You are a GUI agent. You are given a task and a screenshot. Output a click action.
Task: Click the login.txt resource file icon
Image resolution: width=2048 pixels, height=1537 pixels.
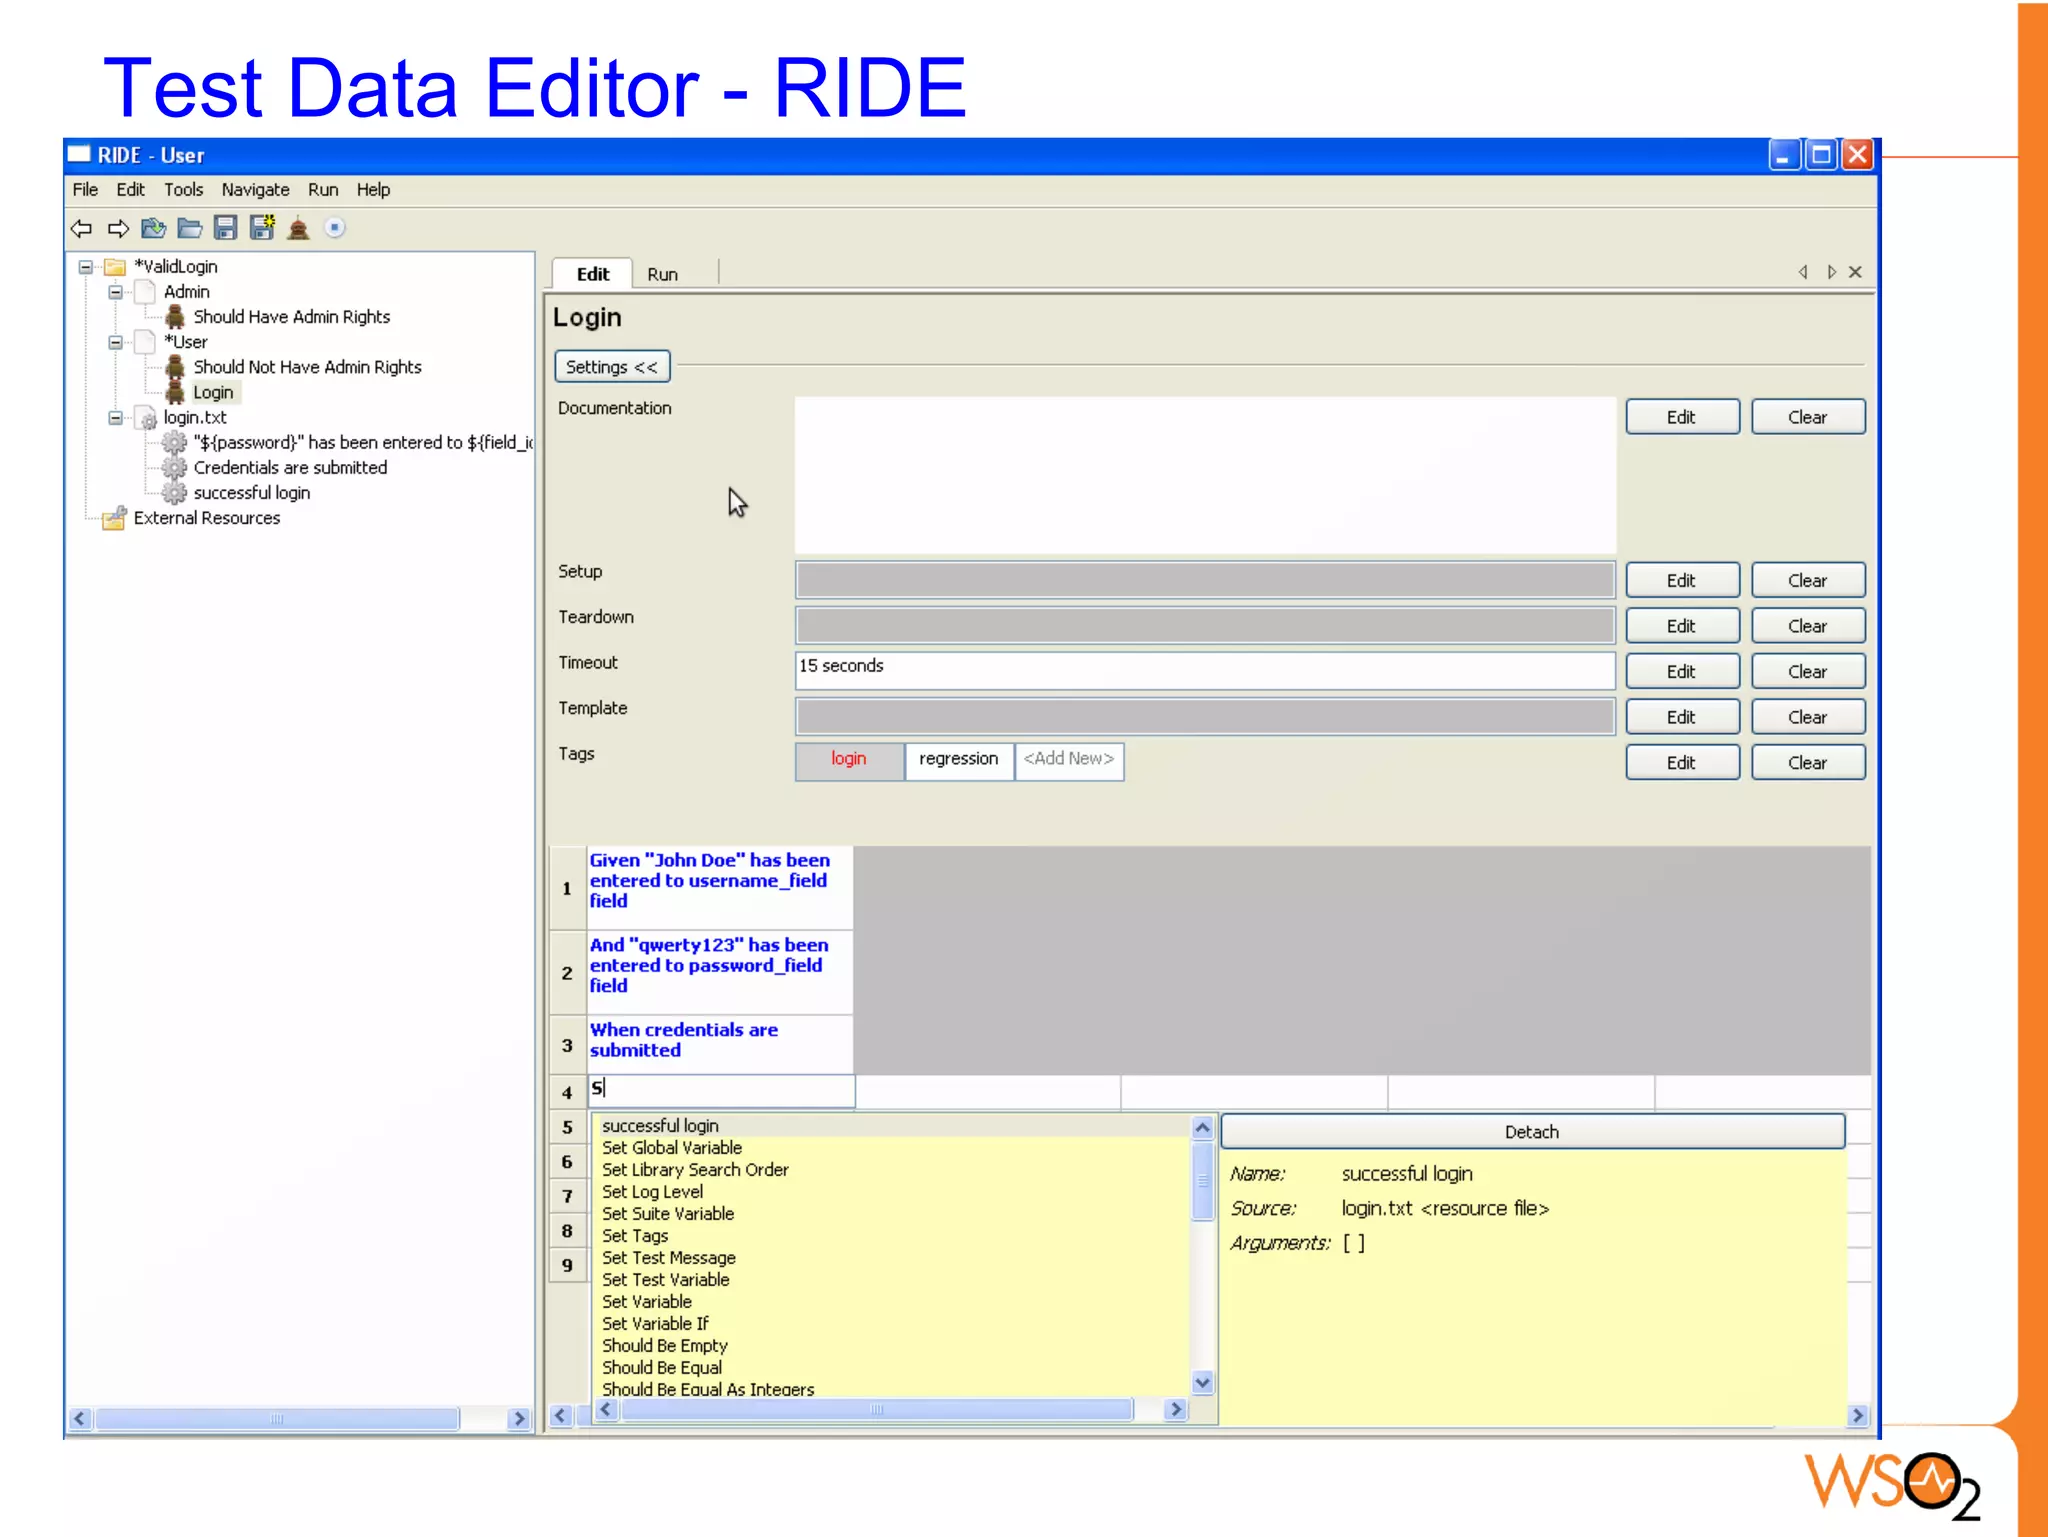(147, 418)
